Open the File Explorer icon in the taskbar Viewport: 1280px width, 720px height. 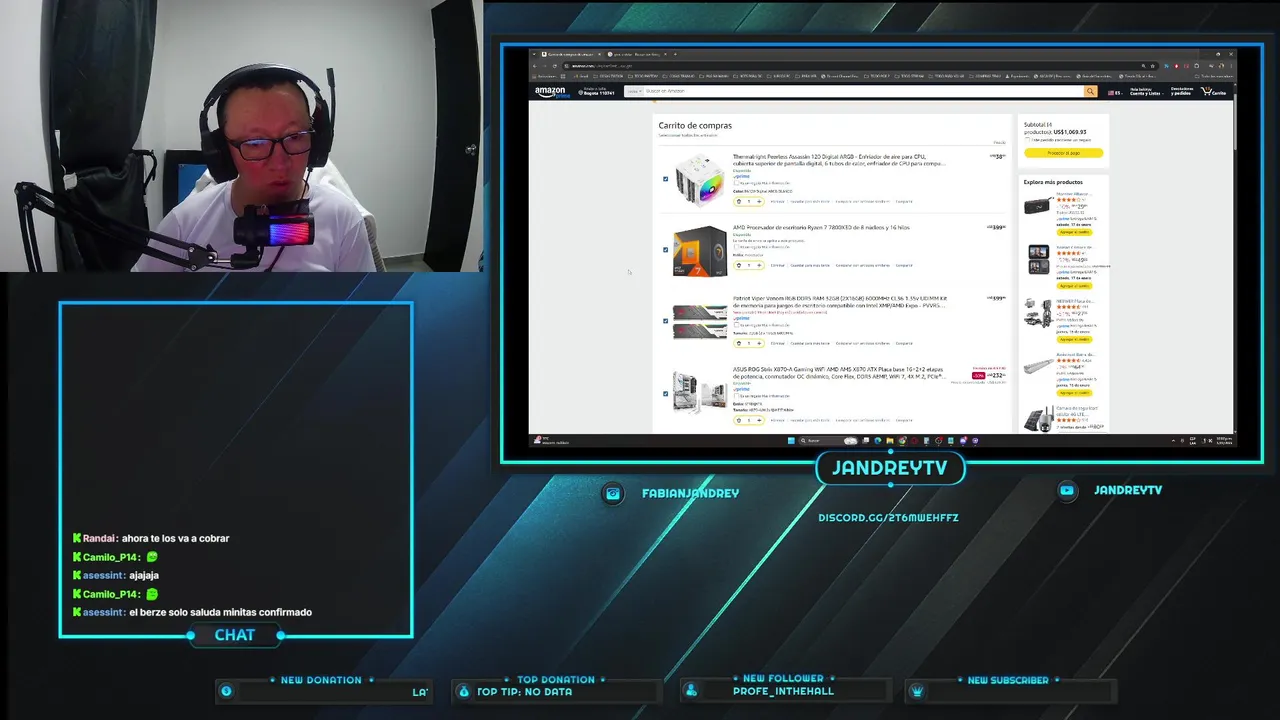tap(890, 440)
